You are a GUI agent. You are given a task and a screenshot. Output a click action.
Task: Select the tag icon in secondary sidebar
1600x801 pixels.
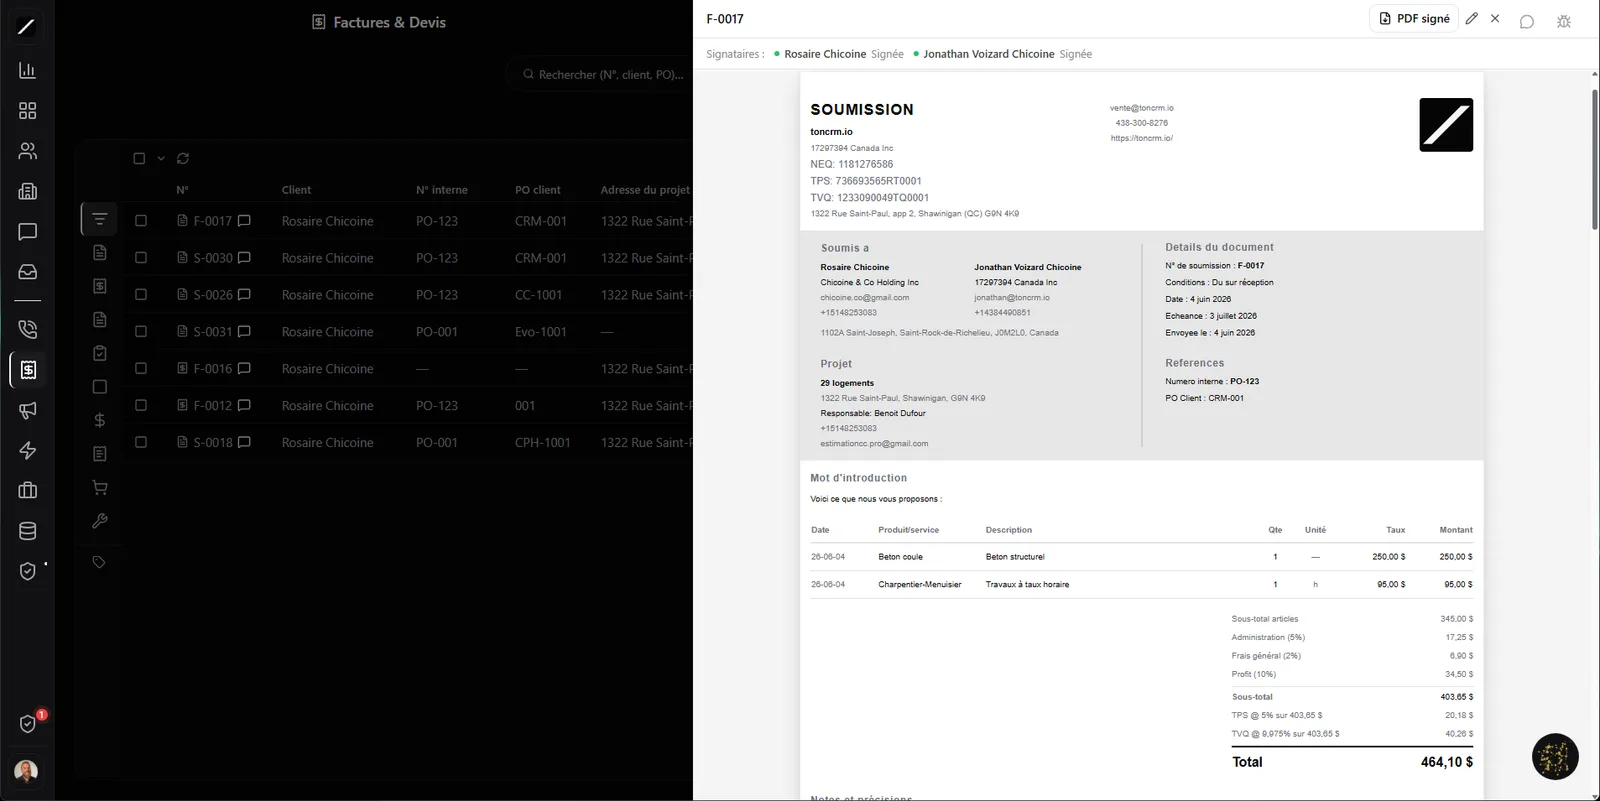pyautogui.click(x=99, y=562)
